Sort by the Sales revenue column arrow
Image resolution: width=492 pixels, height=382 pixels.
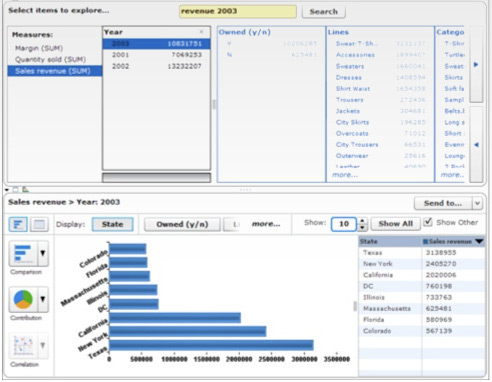(x=479, y=241)
